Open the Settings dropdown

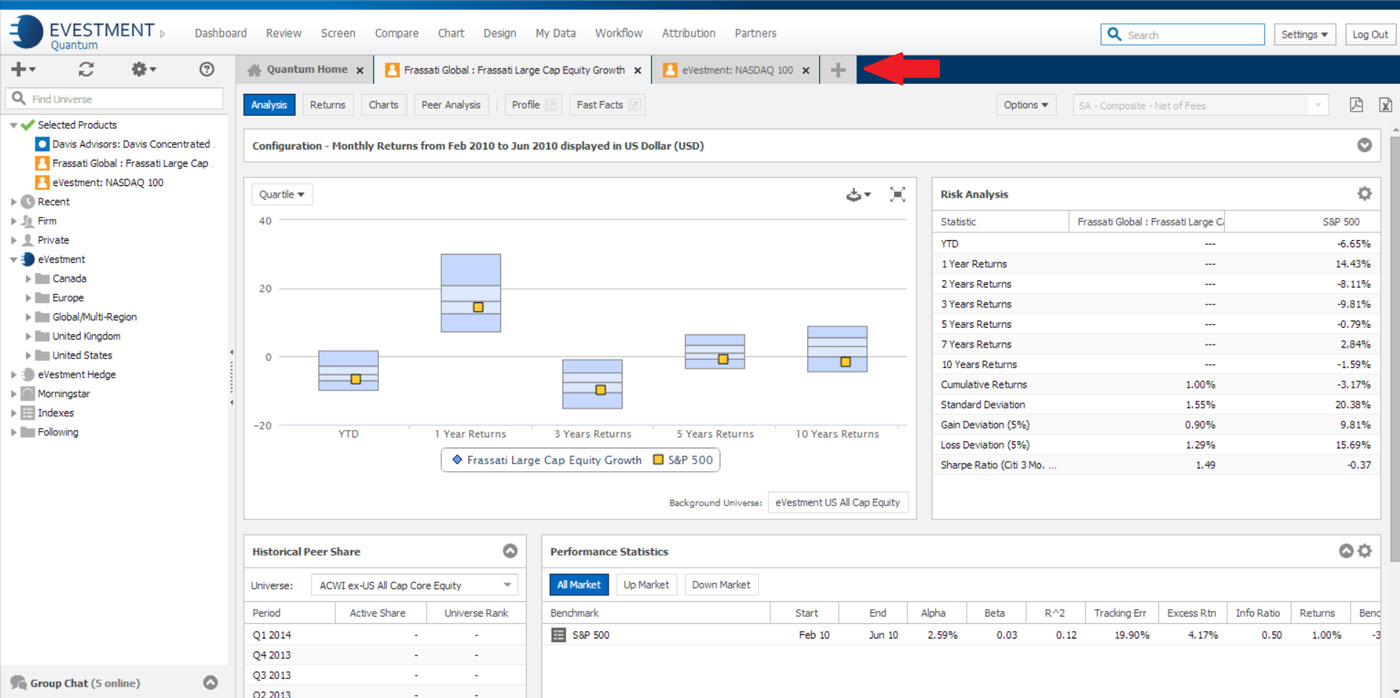tap(1306, 34)
